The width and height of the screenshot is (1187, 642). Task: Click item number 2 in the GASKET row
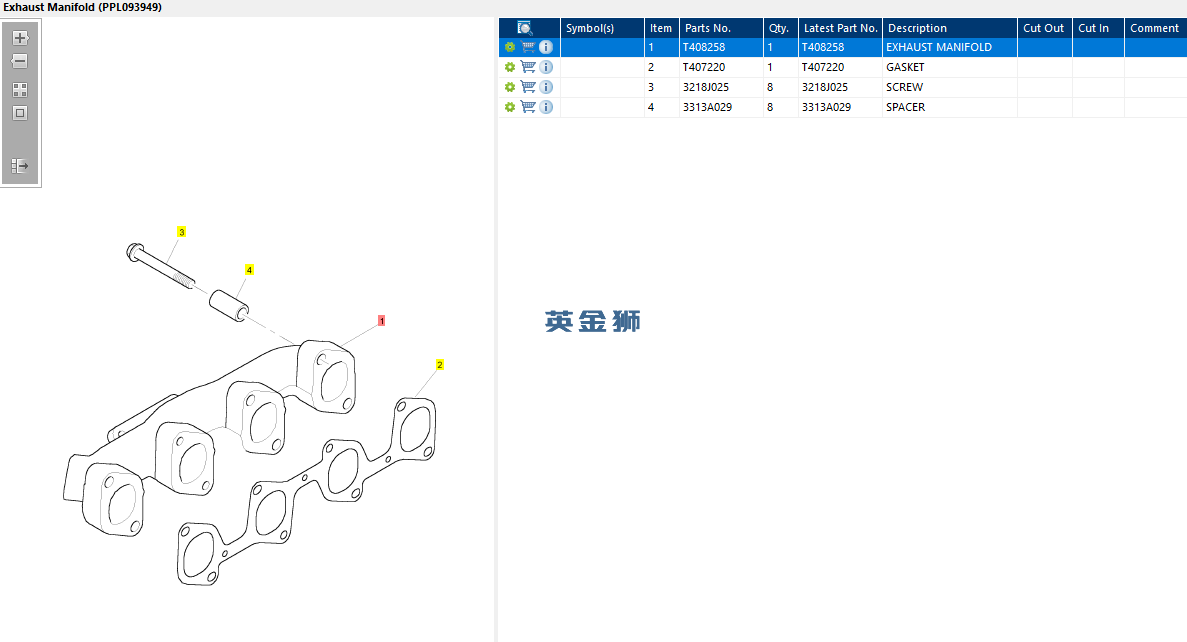tap(650, 67)
